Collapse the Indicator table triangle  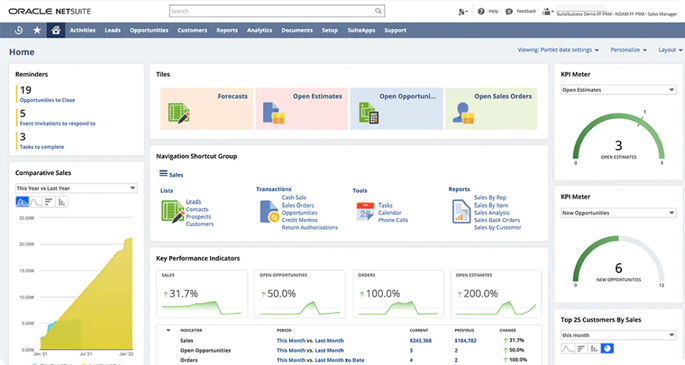pos(168,330)
